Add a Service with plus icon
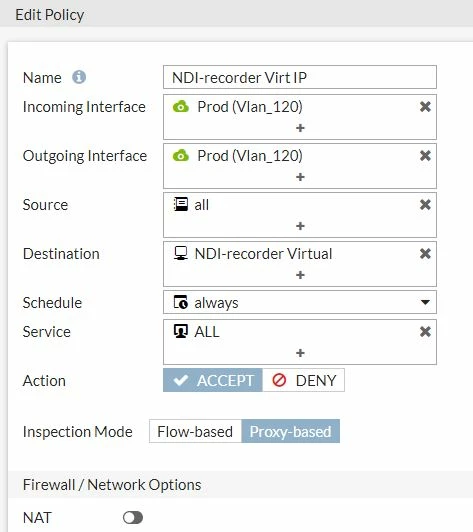 (300, 353)
